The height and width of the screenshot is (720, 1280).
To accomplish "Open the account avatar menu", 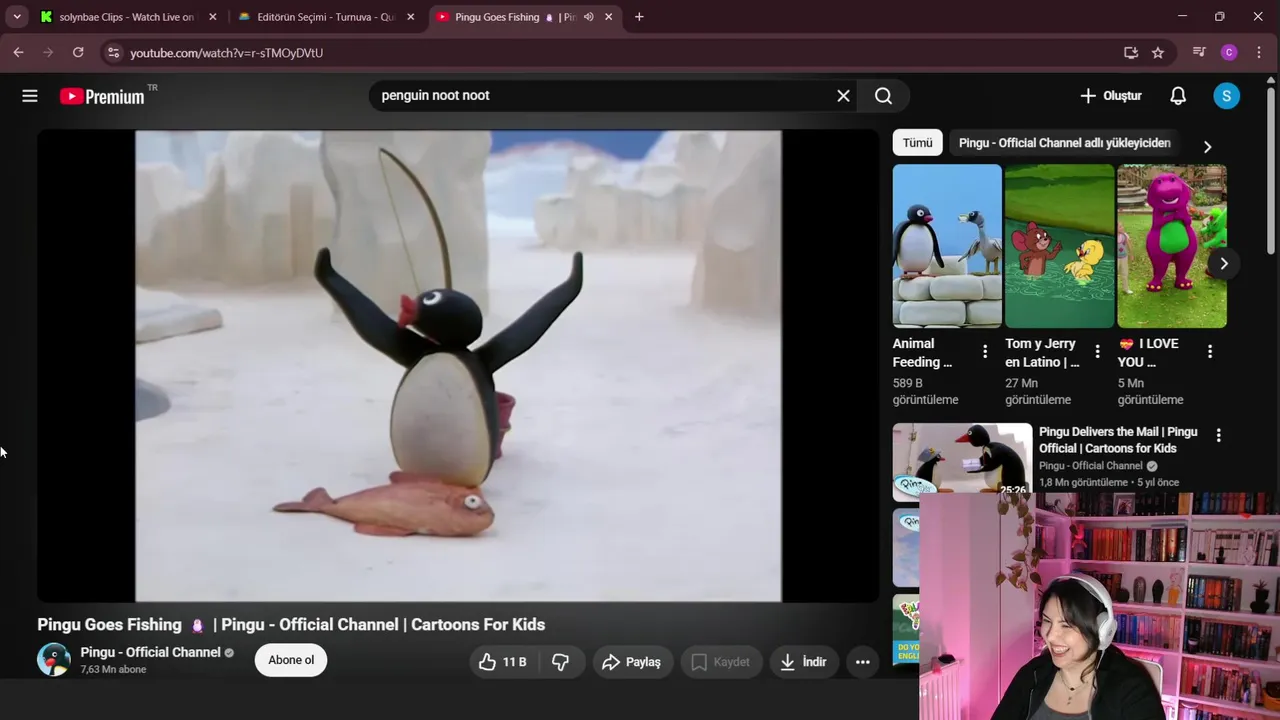I will click(1226, 96).
